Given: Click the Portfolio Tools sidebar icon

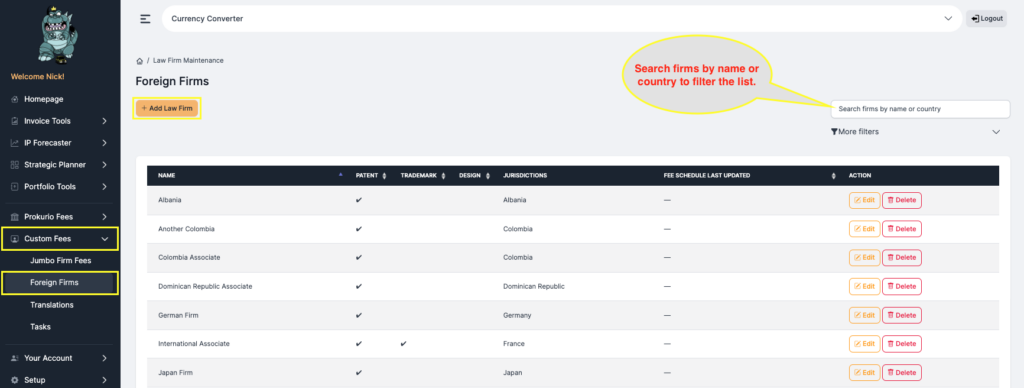Looking at the screenshot, I should click(14, 187).
